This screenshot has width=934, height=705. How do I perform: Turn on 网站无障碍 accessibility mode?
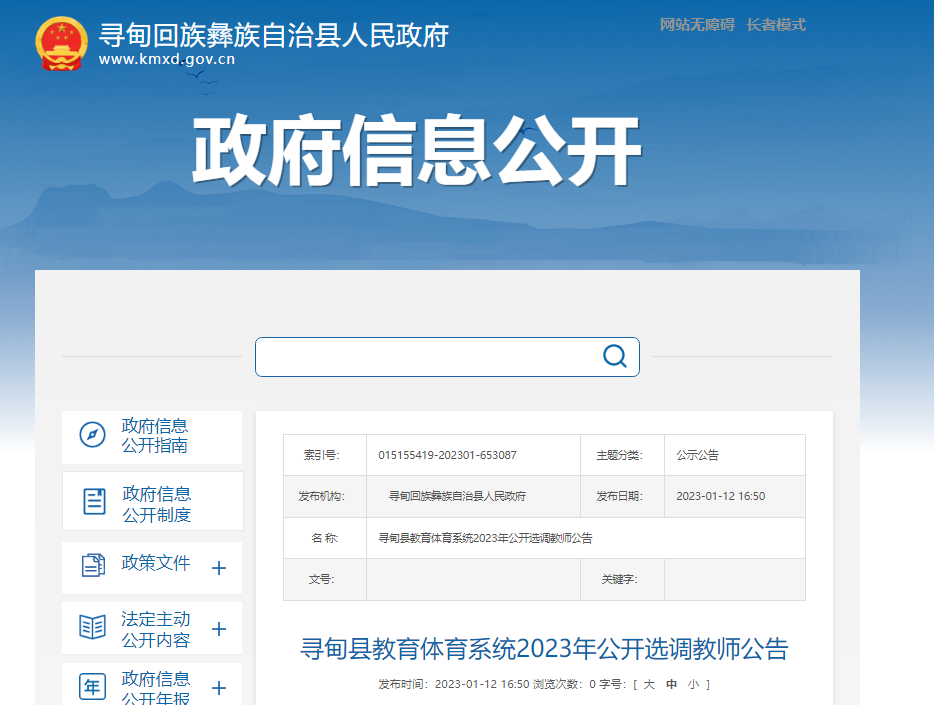coord(697,25)
